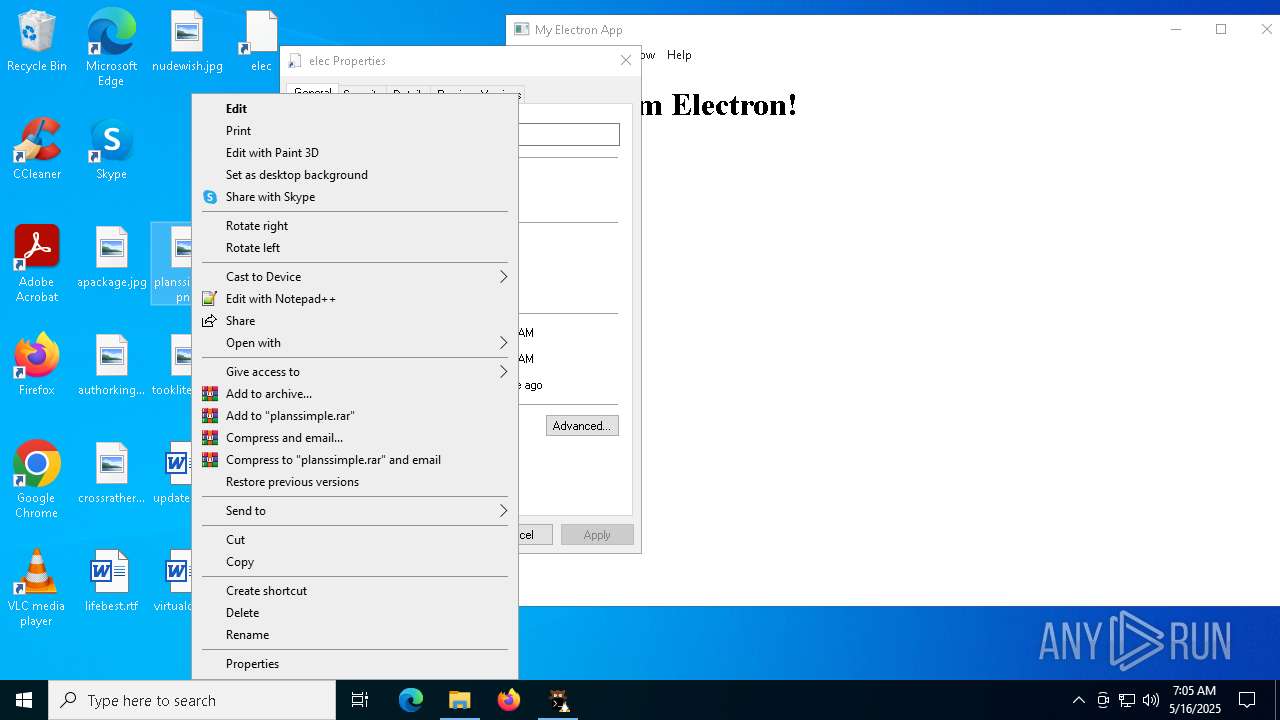
Task: Open Adobe Acrobat desktop shortcut
Action: point(37,264)
